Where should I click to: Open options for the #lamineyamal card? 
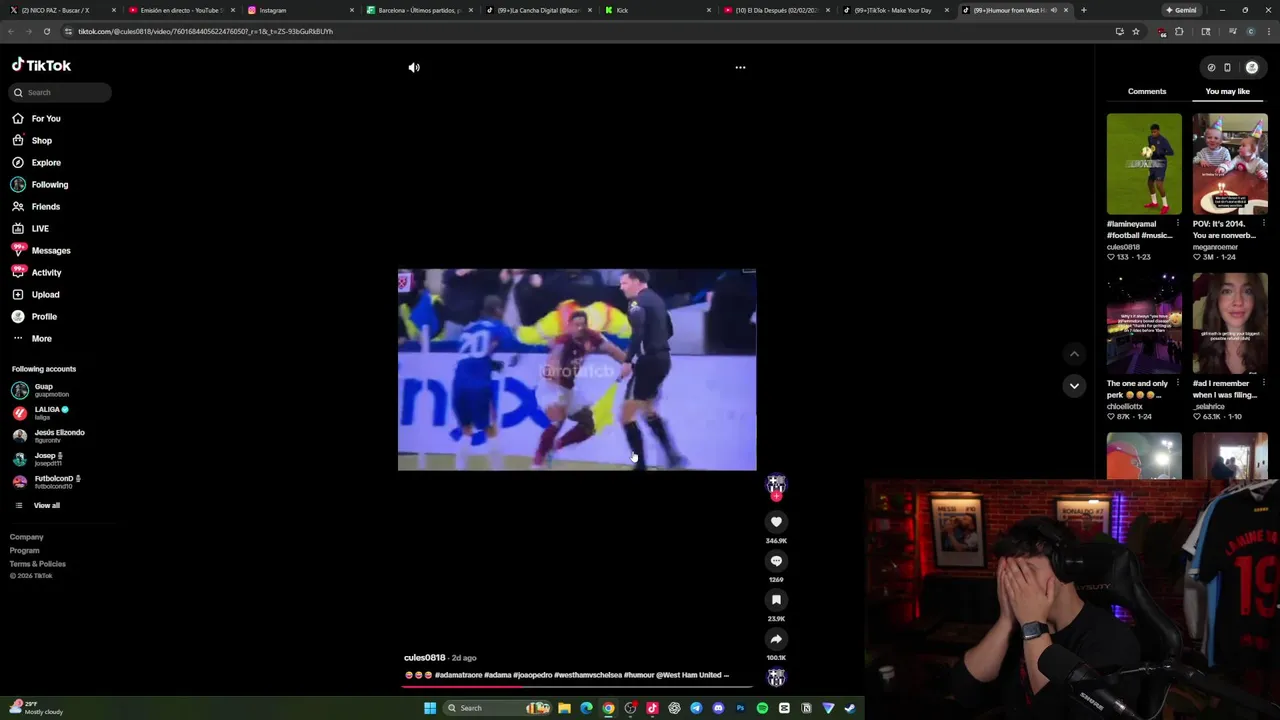(1177, 224)
